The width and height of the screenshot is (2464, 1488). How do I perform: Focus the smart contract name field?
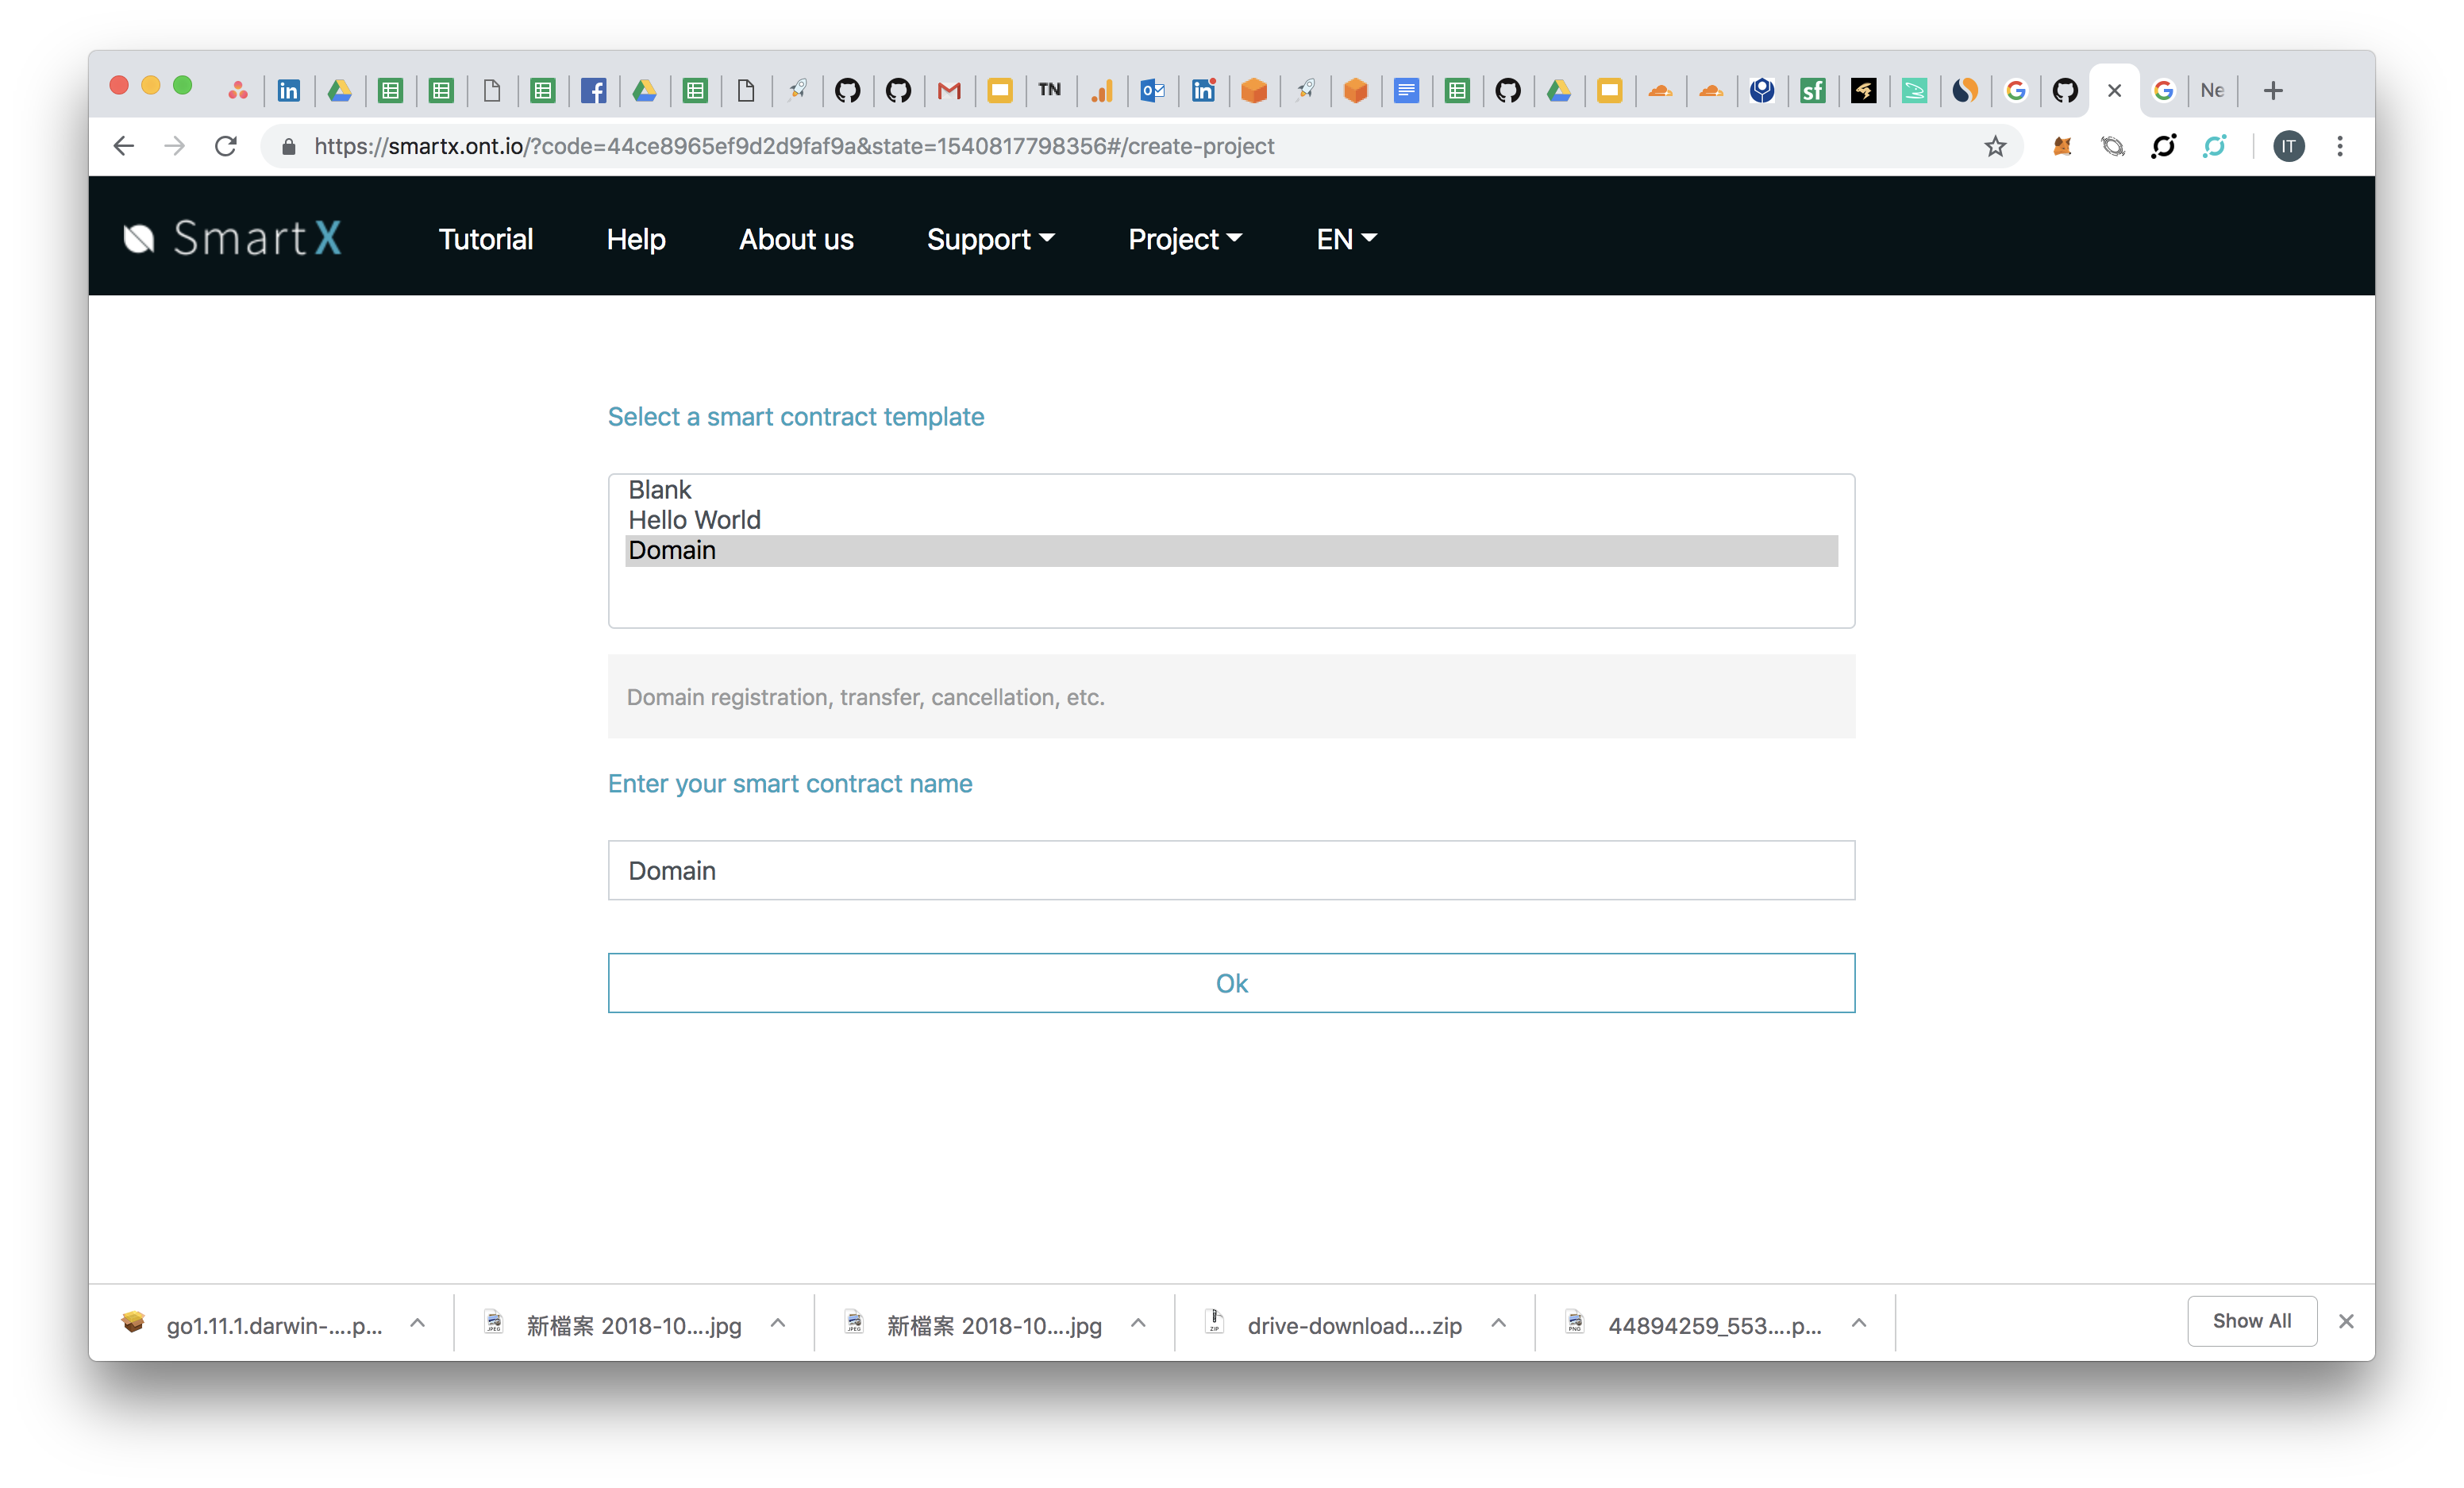click(1231, 870)
